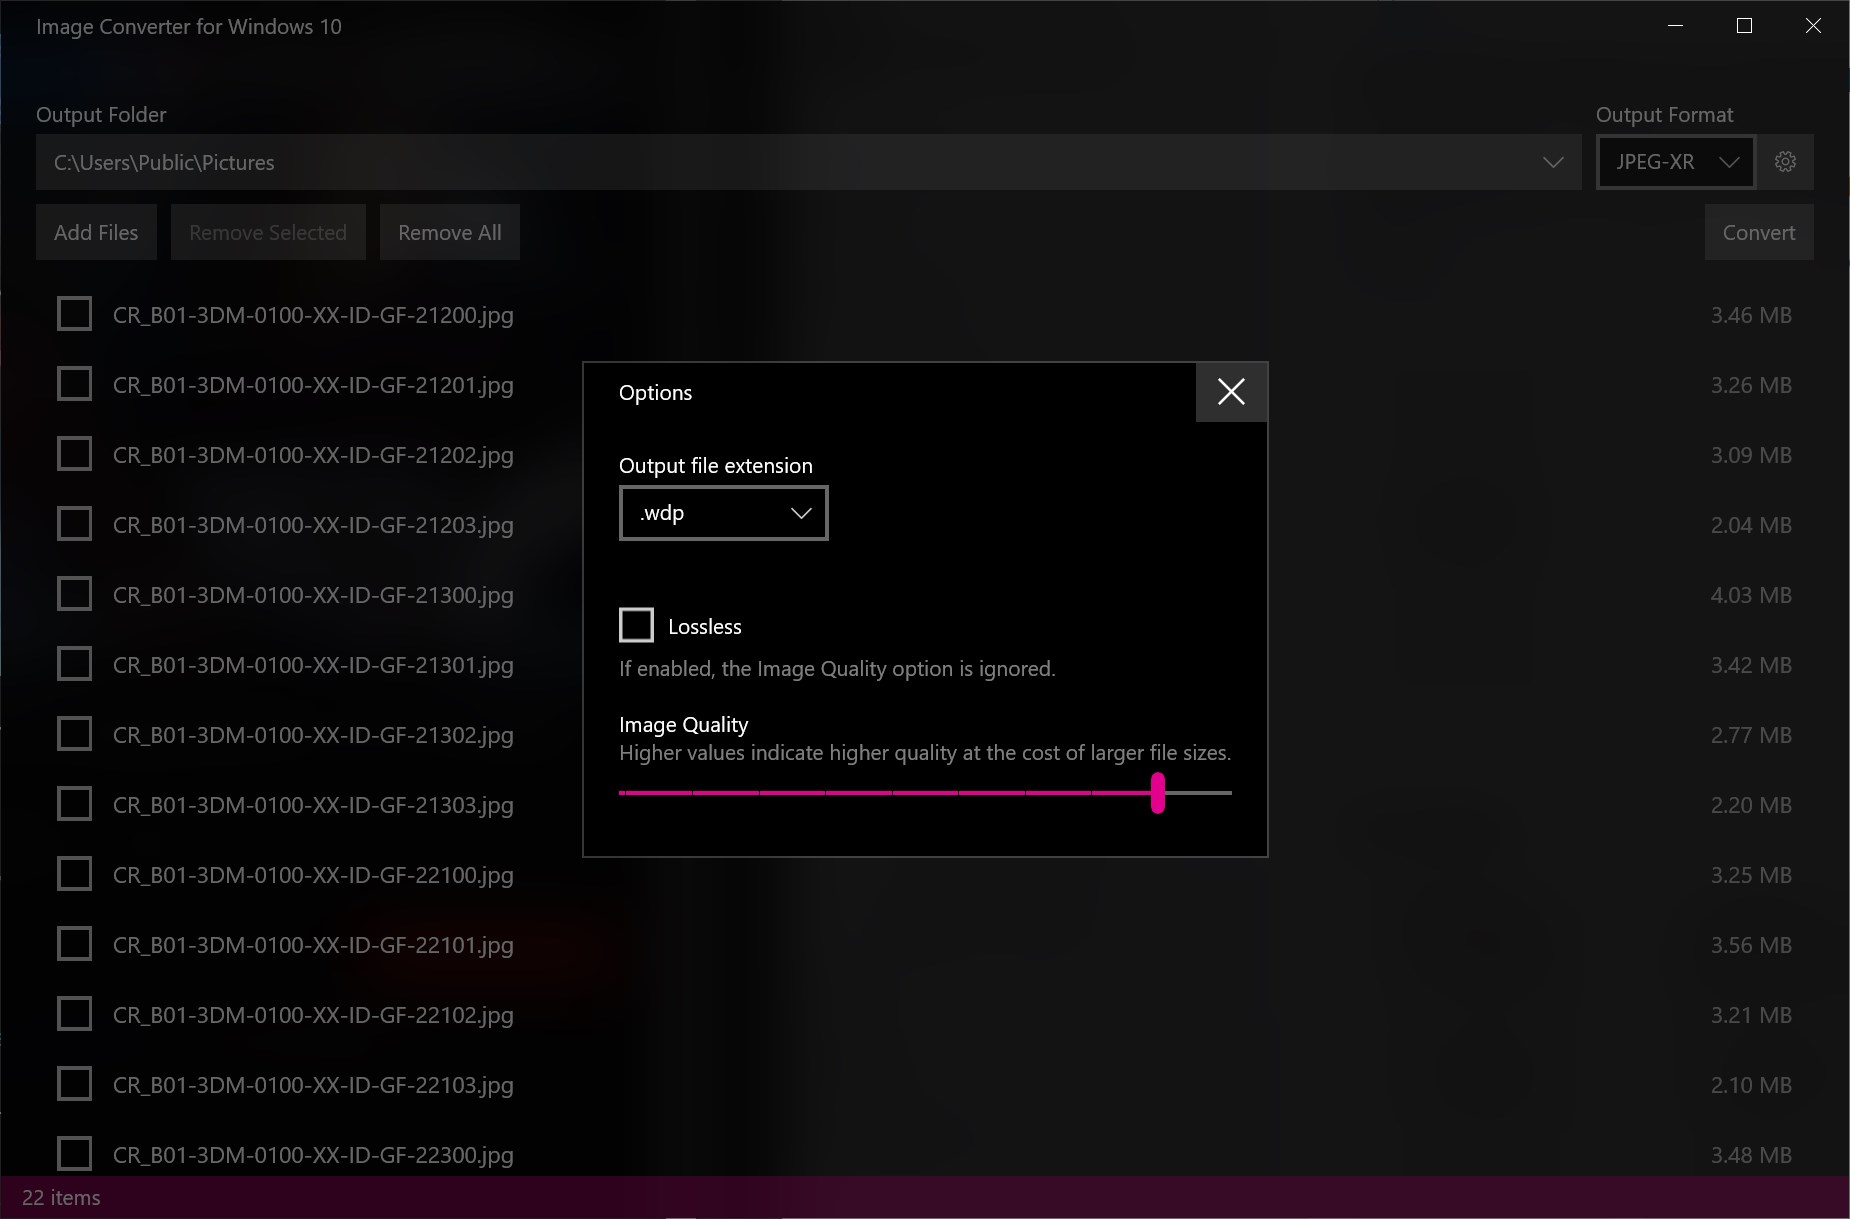Check the box for file GF-22300.jpg

click(75, 1154)
